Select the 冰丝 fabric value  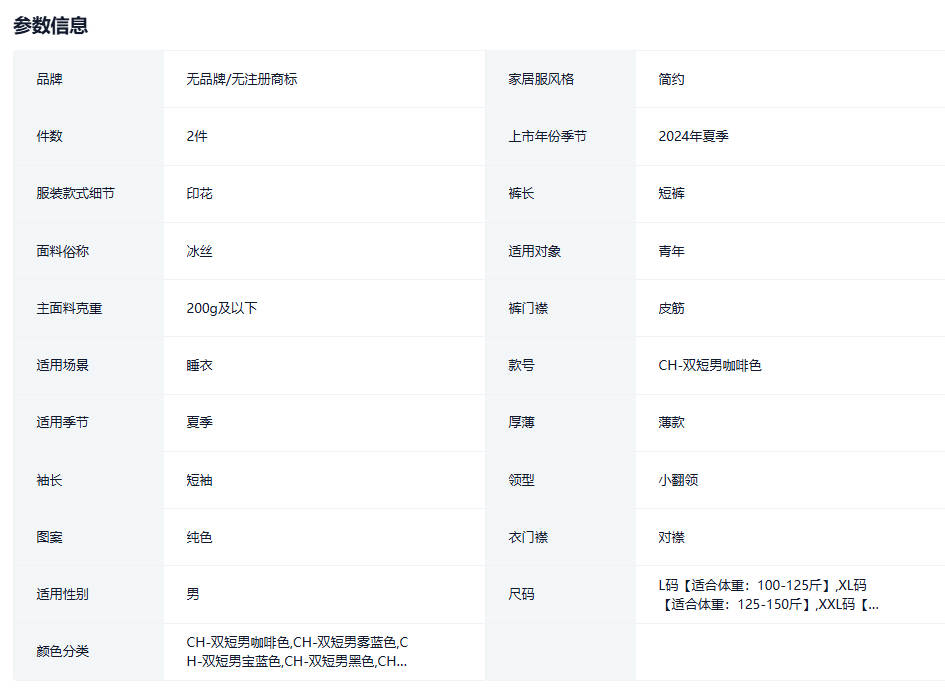tap(199, 251)
